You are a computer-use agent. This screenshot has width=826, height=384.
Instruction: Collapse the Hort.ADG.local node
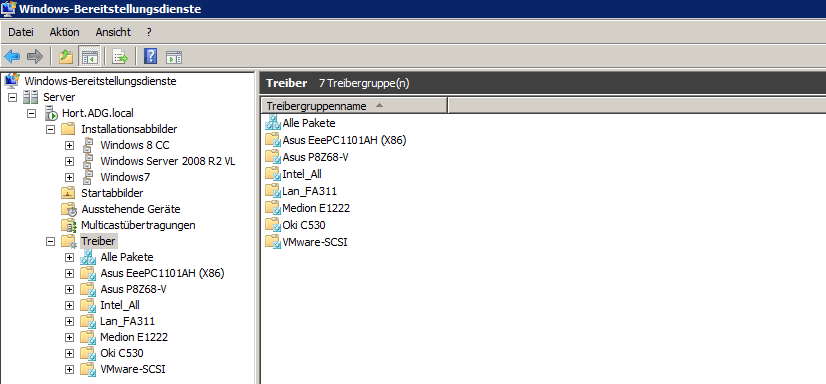coord(32,113)
